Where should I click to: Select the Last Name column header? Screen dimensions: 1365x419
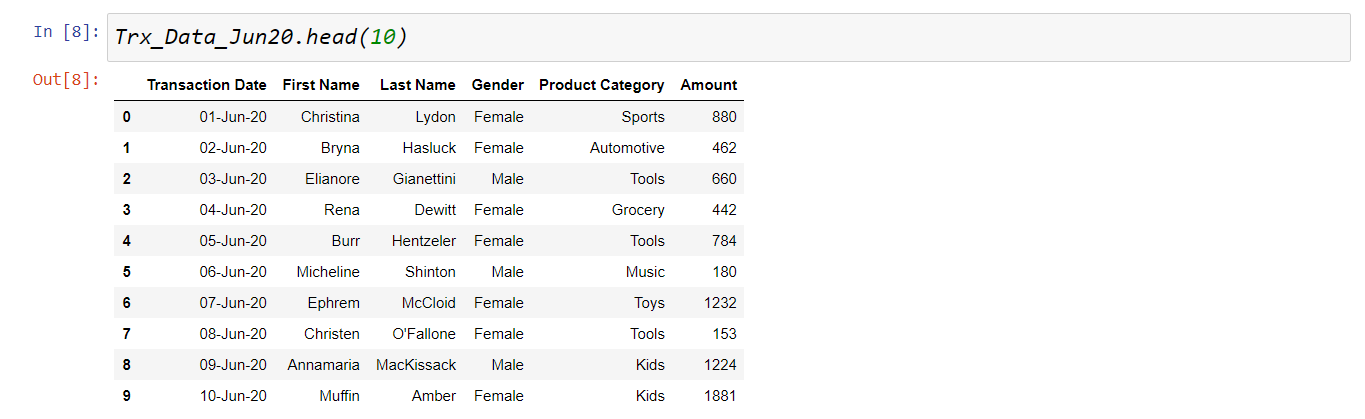(x=418, y=85)
